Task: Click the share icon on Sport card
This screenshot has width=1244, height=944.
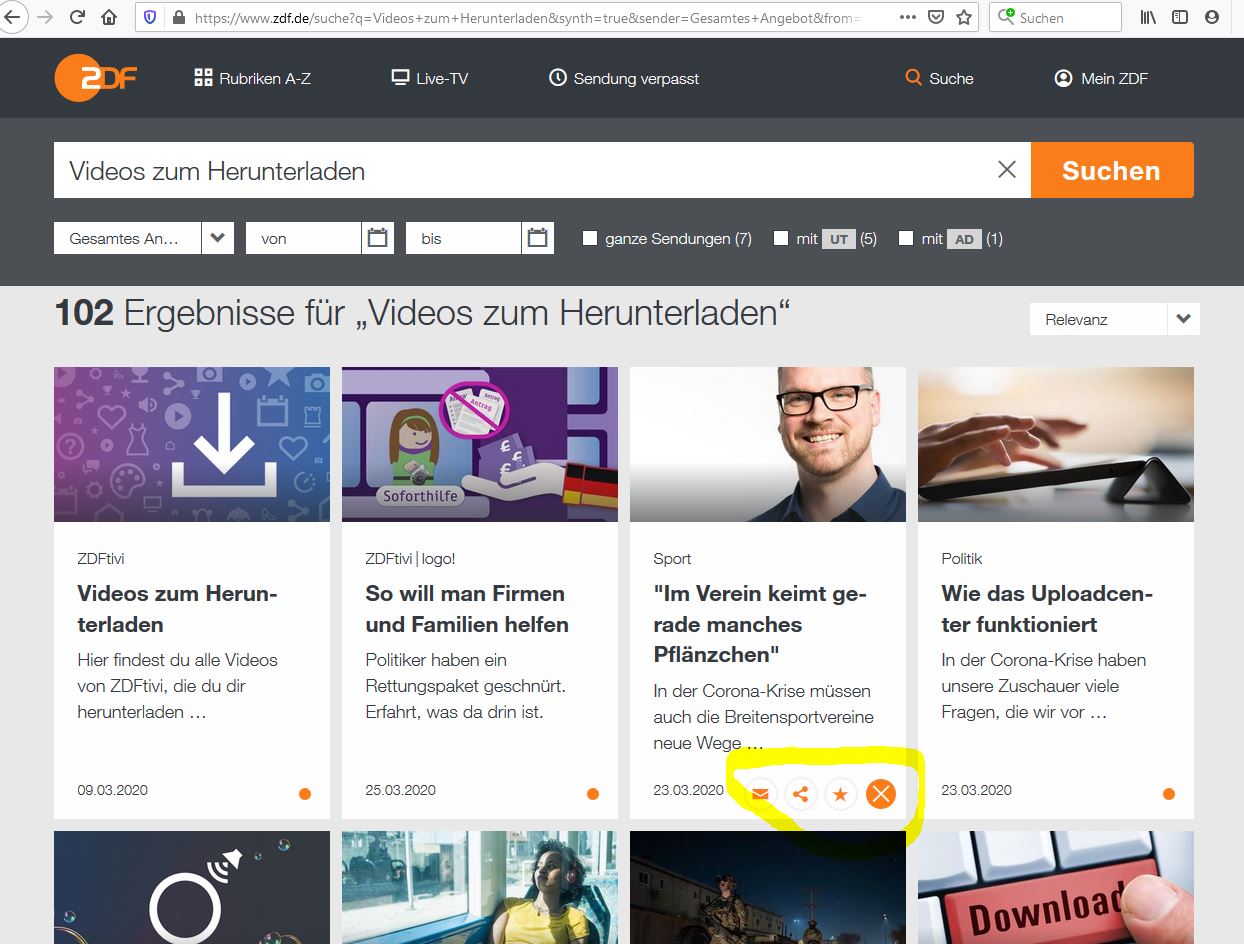Action: click(800, 794)
